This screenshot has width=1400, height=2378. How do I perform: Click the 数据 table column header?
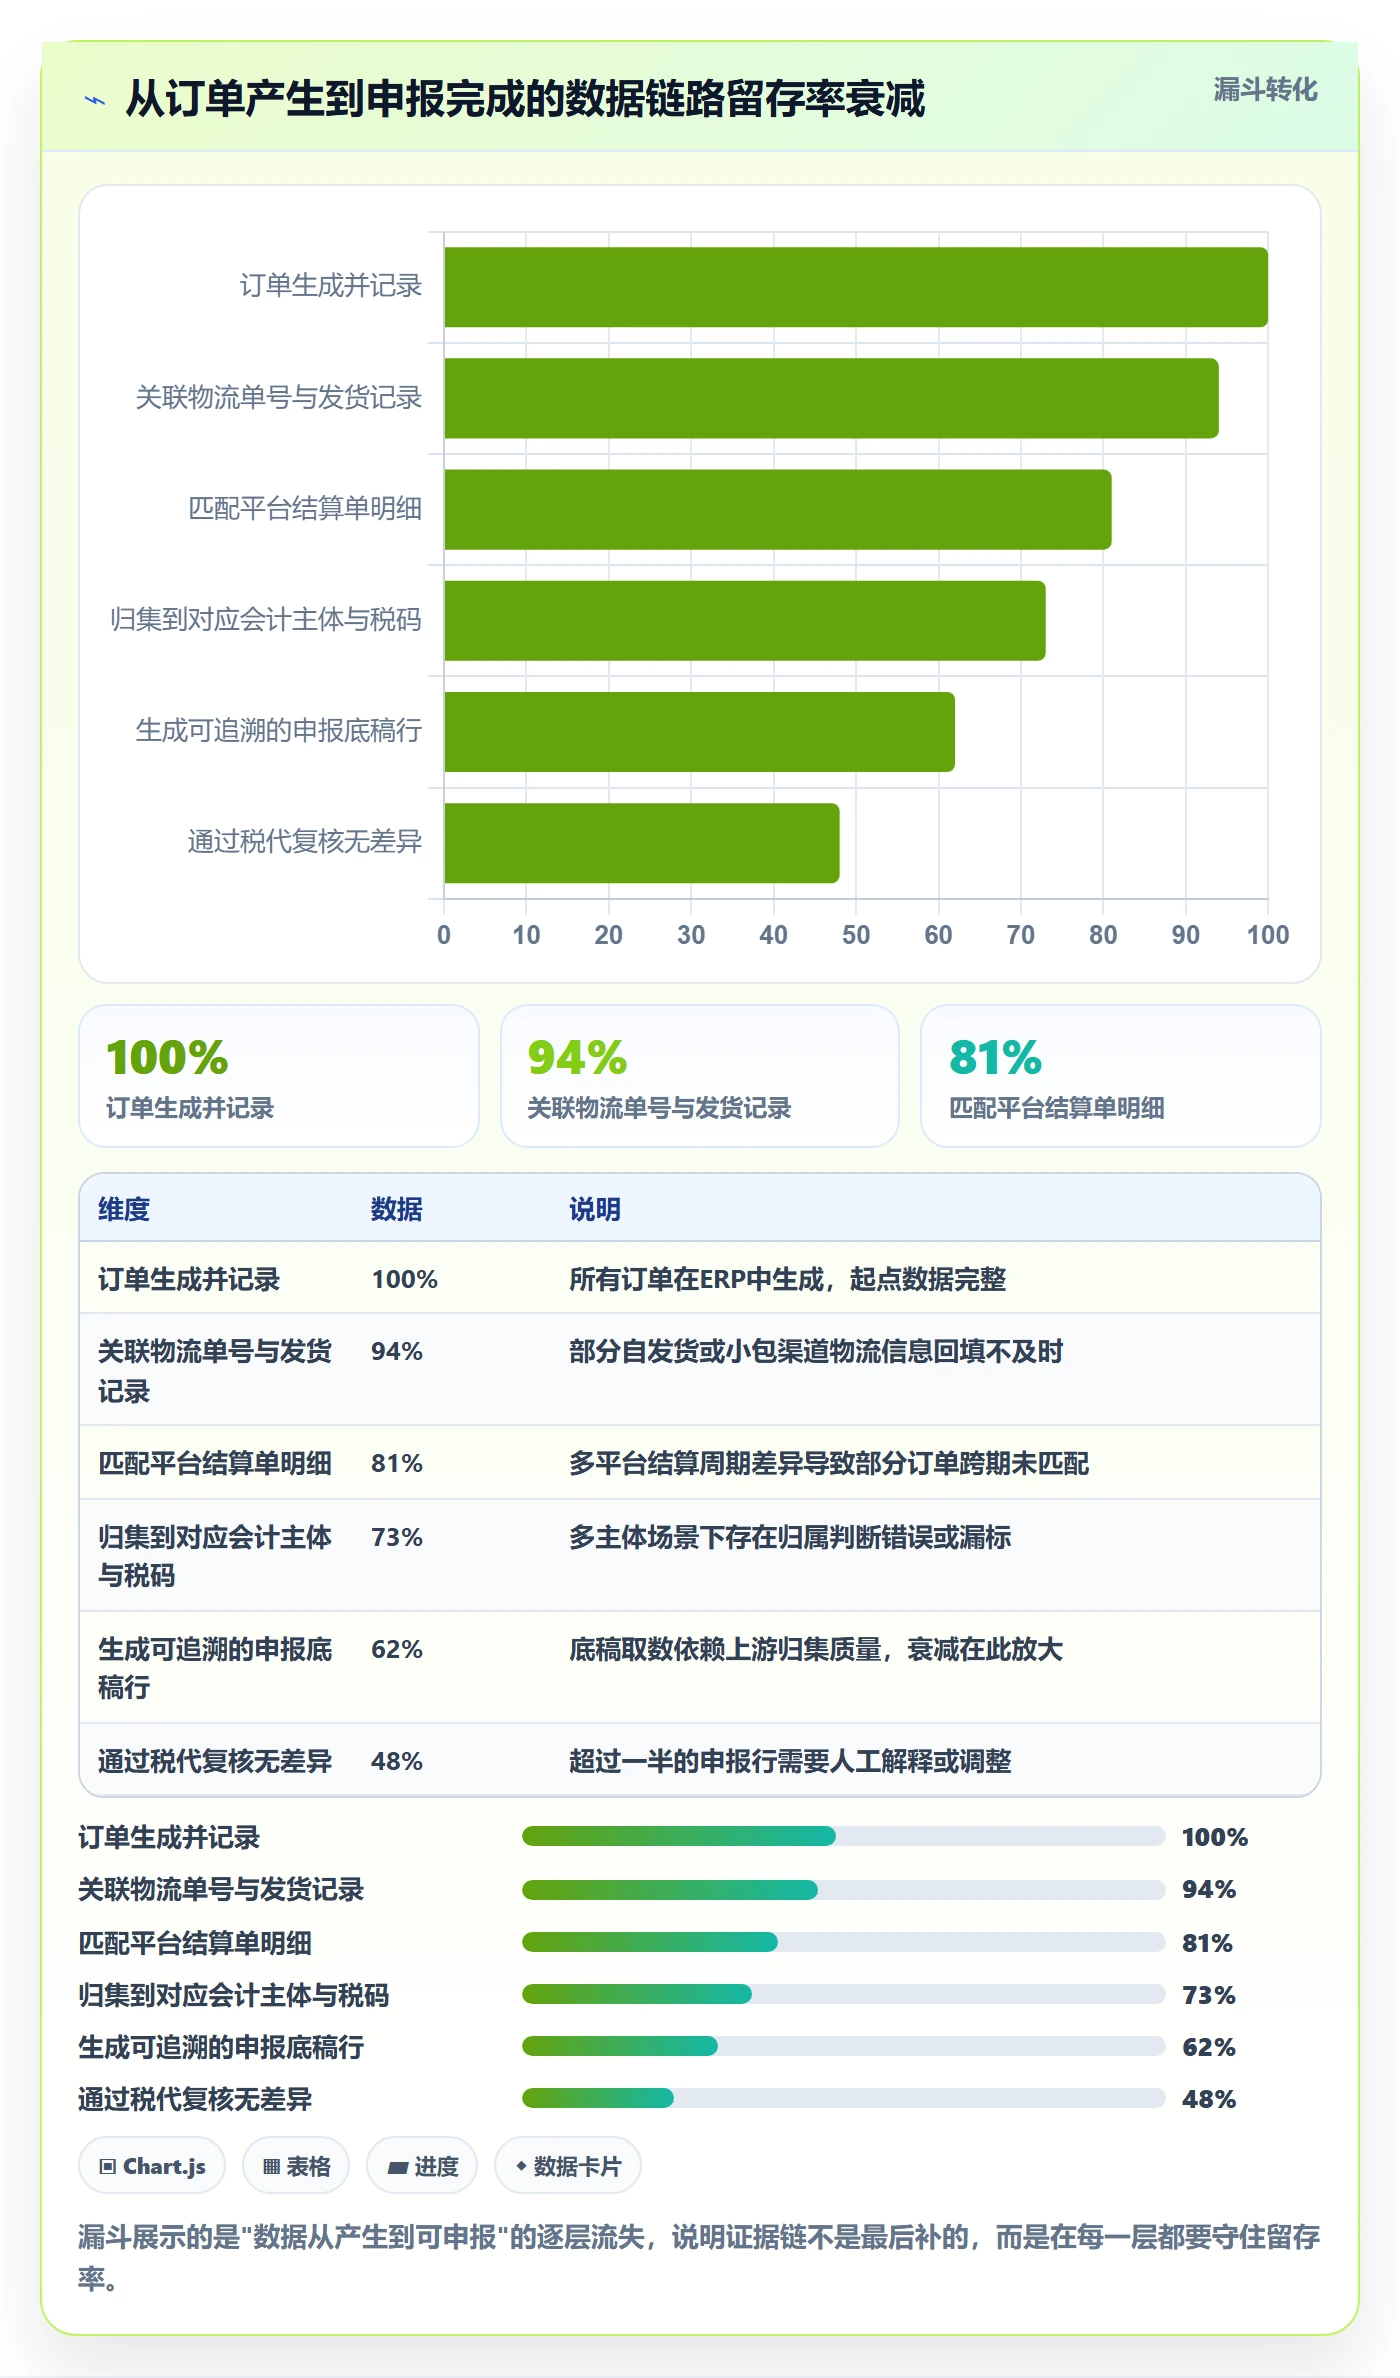coord(397,1209)
